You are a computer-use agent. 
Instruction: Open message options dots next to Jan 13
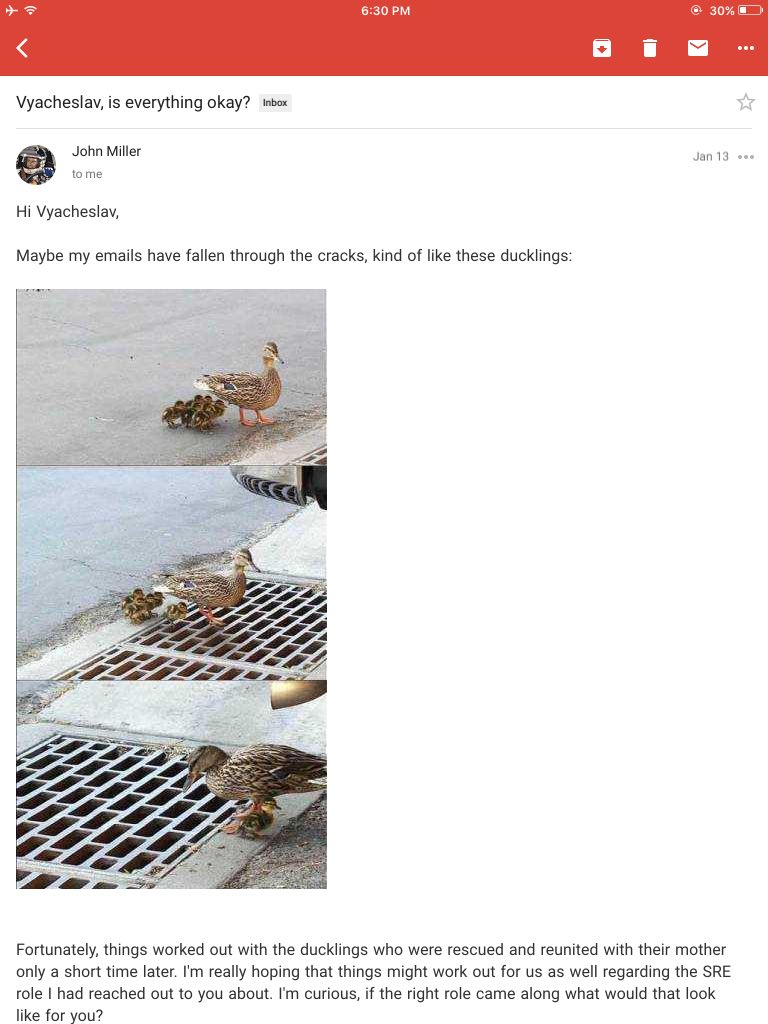tap(745, 157)
